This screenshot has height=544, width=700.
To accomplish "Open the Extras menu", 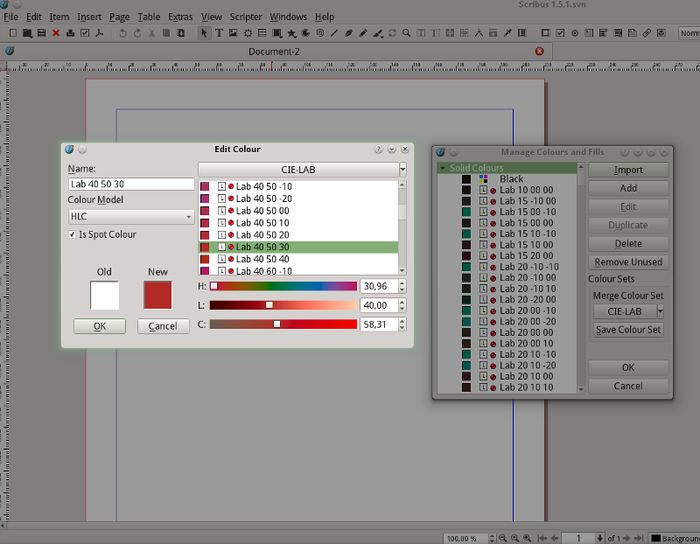I will [180, 17].
